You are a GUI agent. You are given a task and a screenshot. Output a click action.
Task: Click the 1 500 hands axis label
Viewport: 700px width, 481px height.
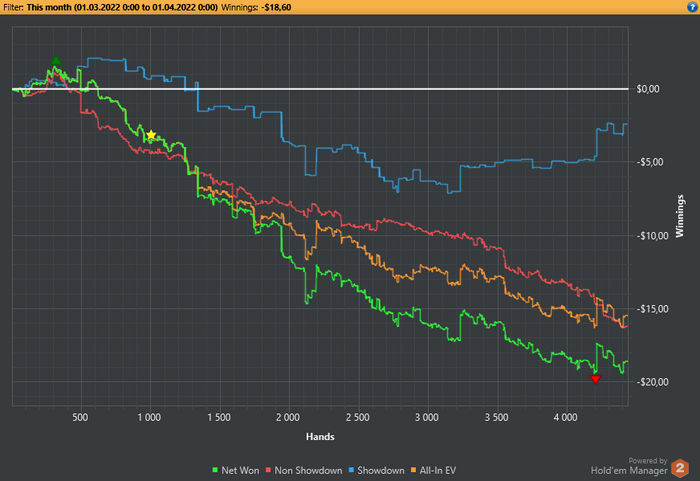click(x=219, y=418)
